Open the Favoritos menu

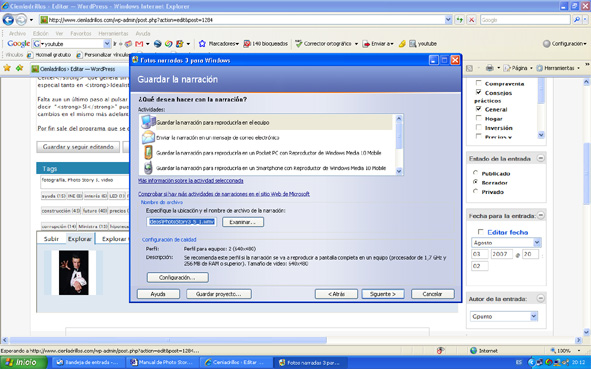pyautogui.click(x=81, y=34)
